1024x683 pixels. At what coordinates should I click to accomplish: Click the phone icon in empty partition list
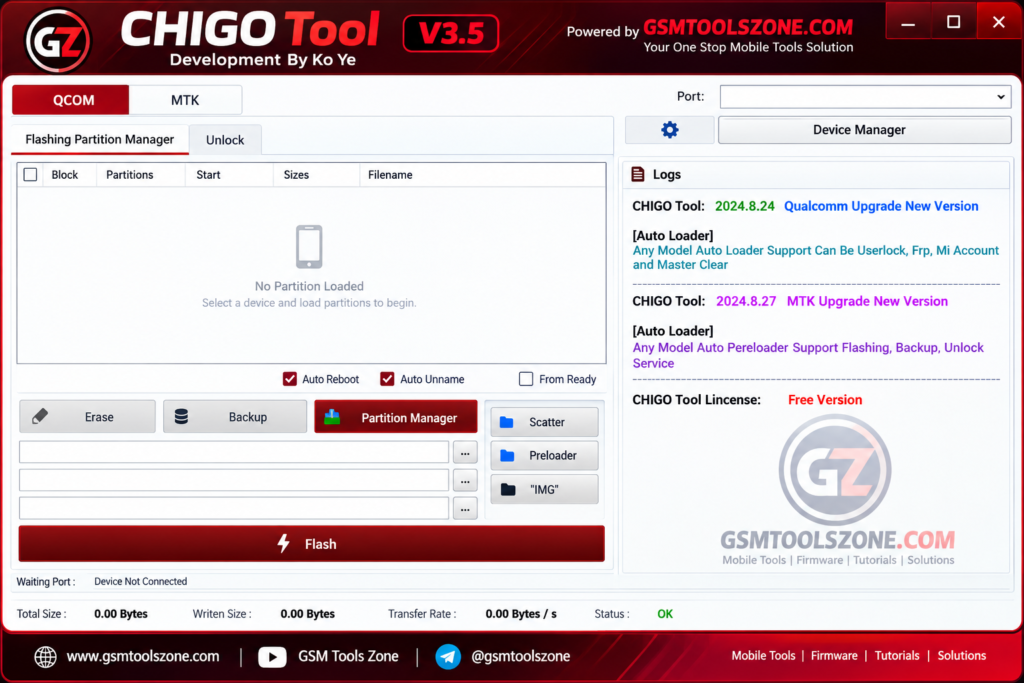(309, 247)
